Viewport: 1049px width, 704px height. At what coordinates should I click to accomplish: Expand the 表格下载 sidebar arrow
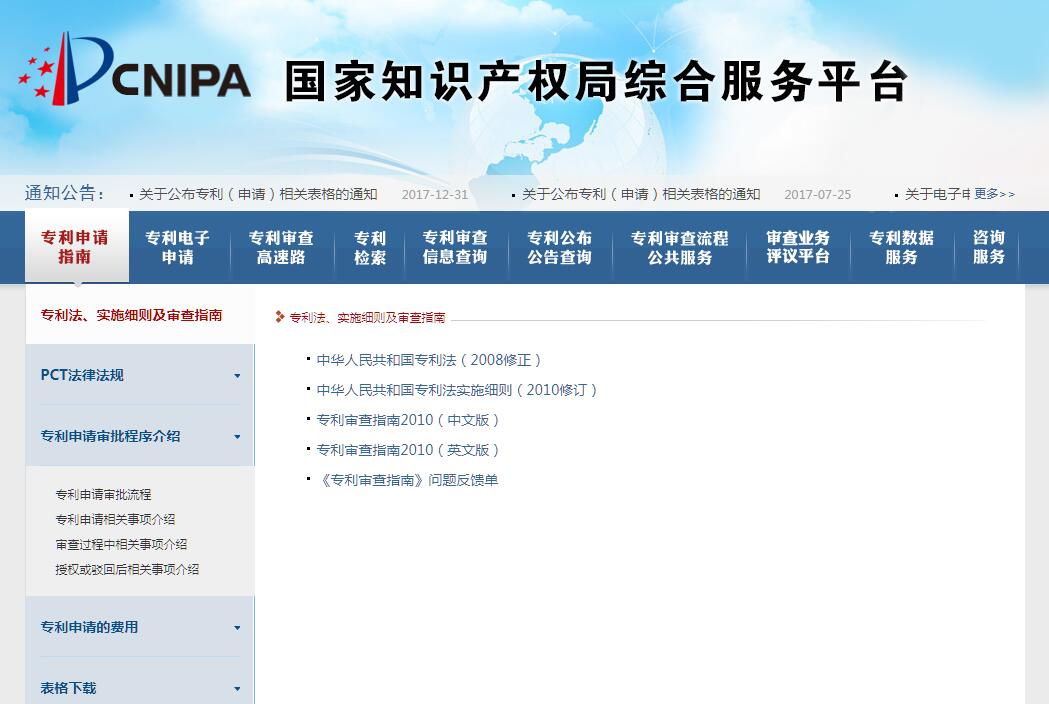(x=237, y=689)
